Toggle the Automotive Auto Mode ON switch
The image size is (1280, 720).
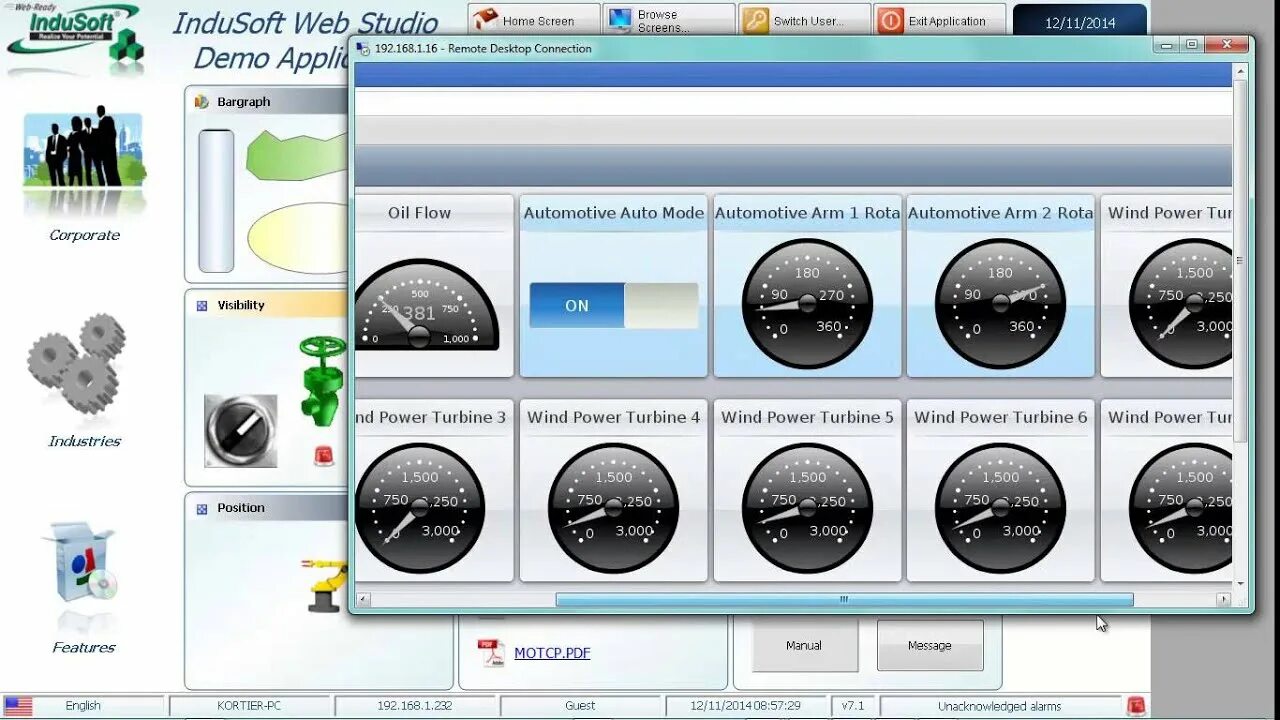pos(613,305)
